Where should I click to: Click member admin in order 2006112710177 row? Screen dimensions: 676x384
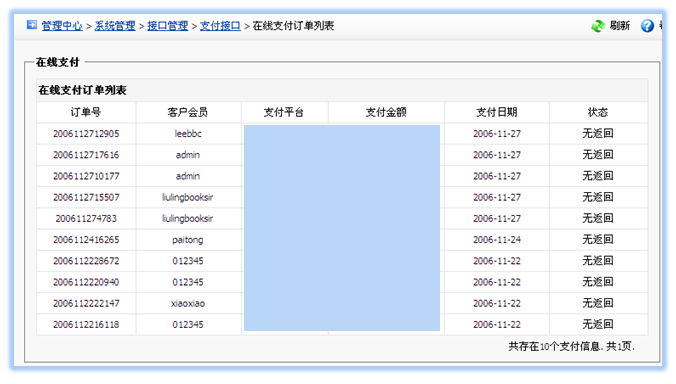[188, 176]
